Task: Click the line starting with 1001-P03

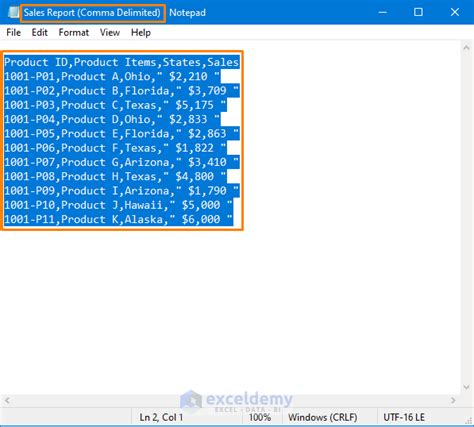Action: [115, 105]
